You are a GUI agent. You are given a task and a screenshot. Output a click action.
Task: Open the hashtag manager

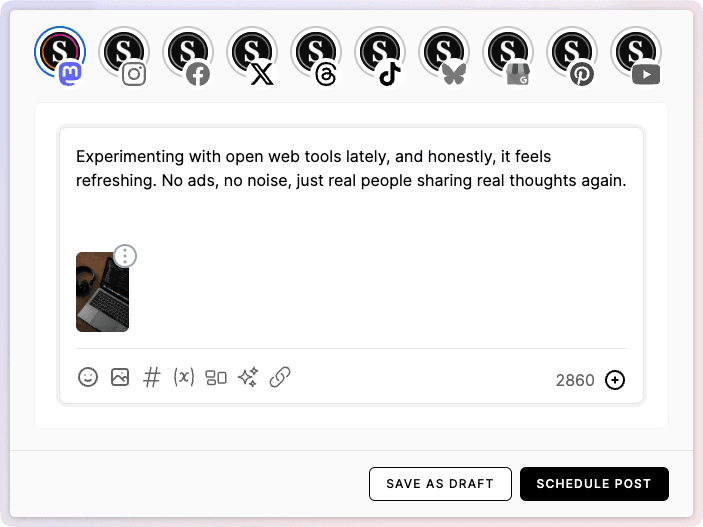point(152,377)
